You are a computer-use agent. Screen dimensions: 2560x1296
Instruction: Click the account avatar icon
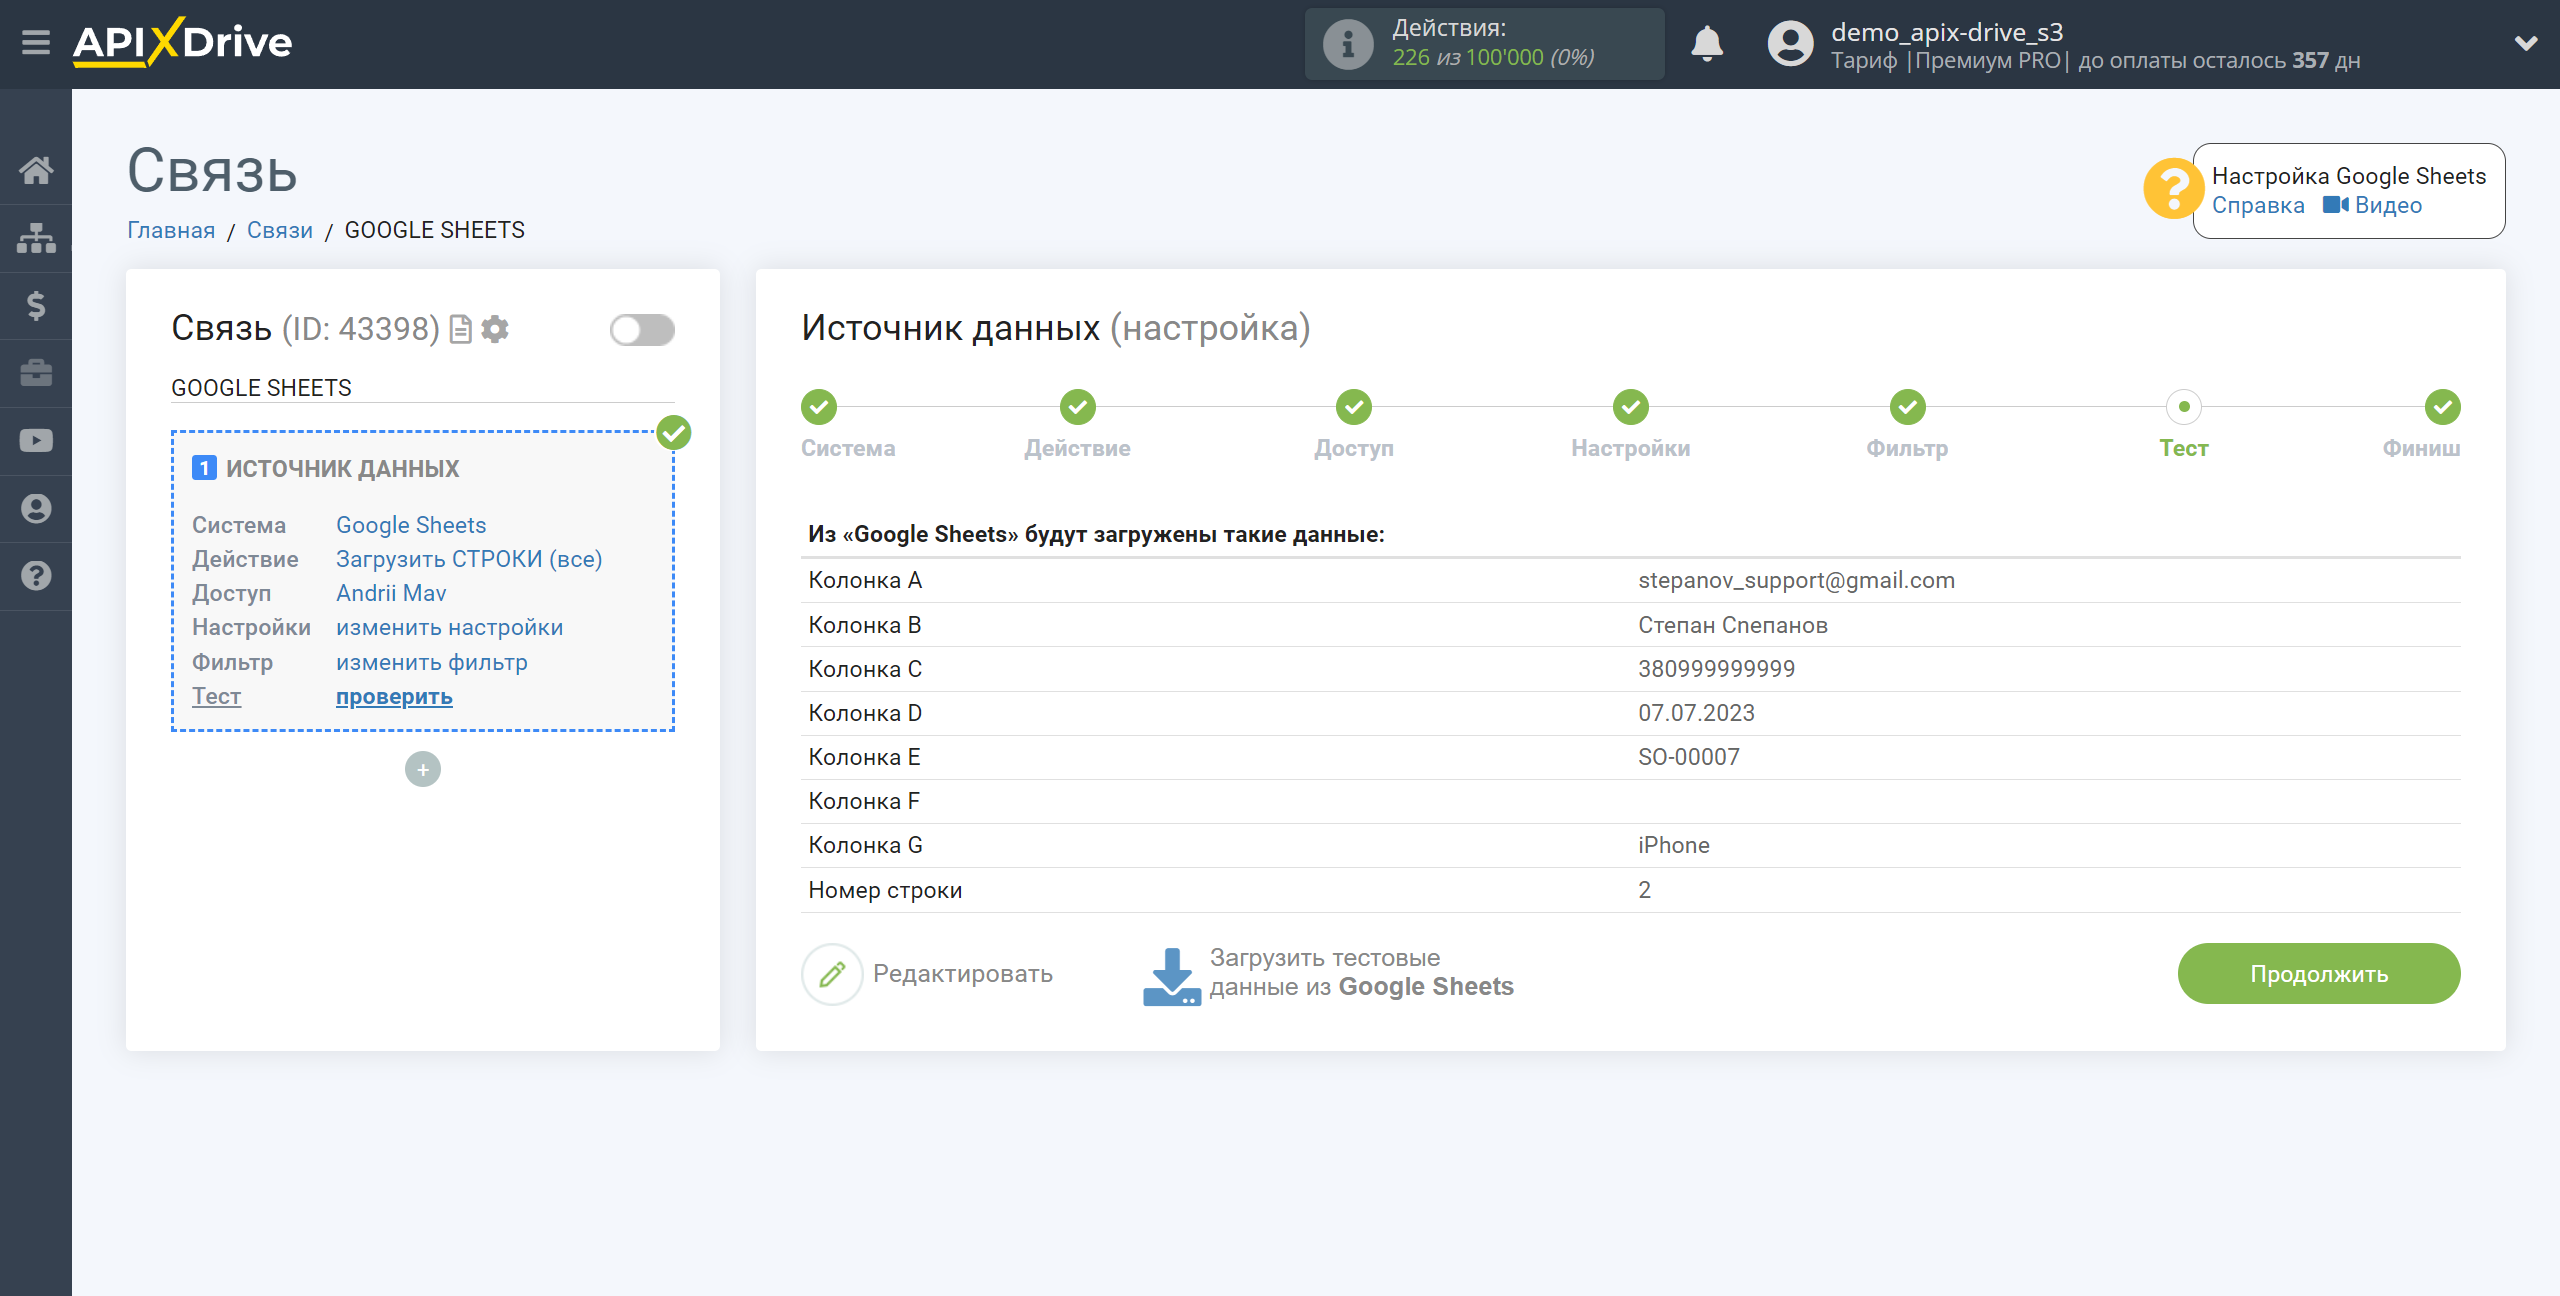(x=1790, y=44)
